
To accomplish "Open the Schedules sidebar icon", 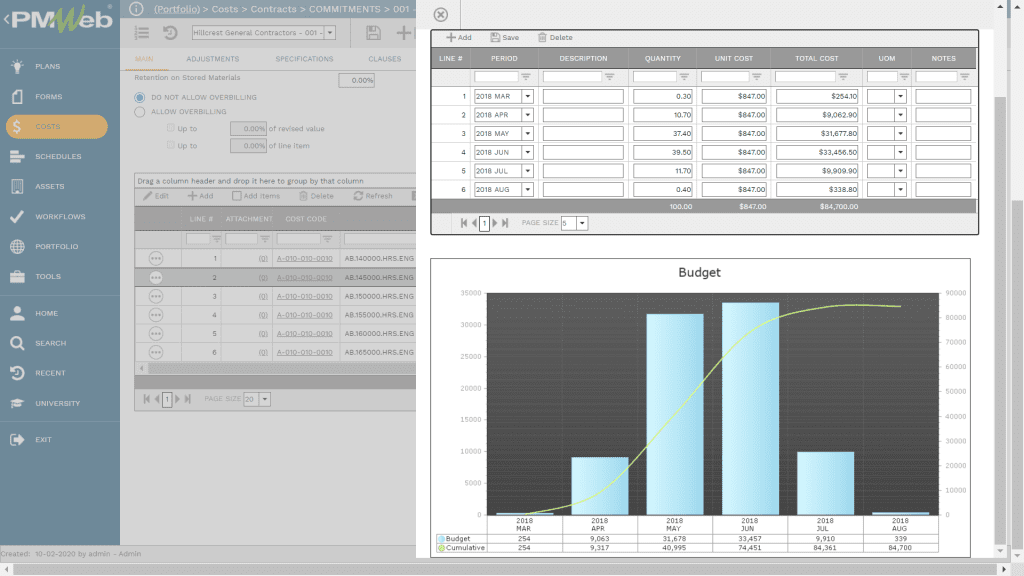I will [x=17, y=157].
